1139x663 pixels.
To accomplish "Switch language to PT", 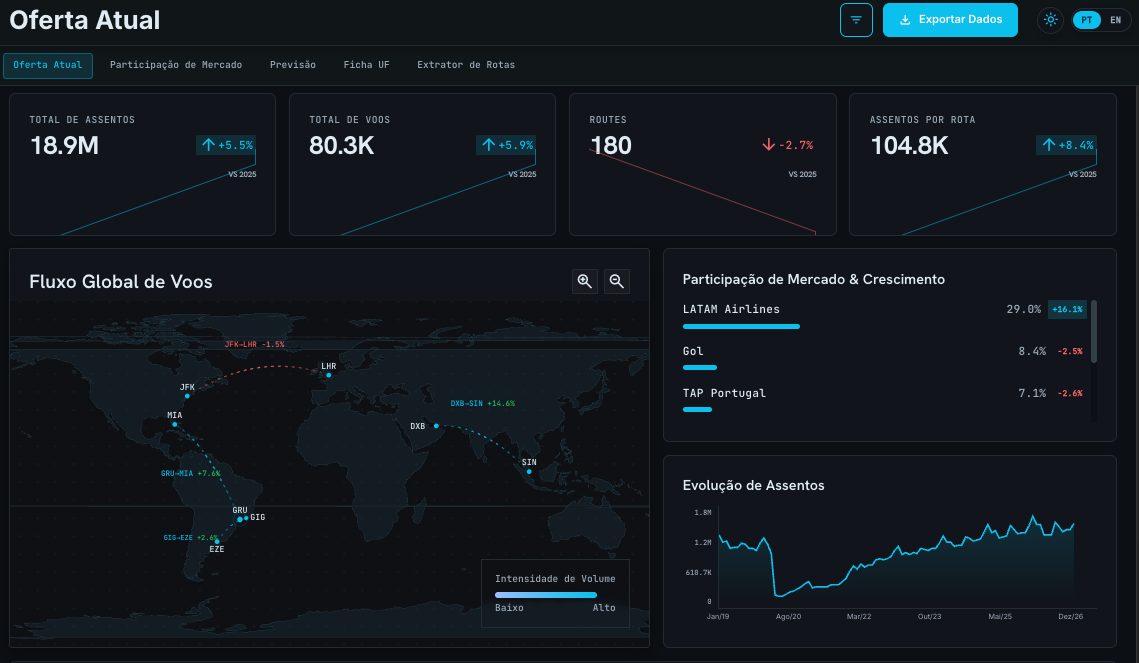I will pos(1087,20).
